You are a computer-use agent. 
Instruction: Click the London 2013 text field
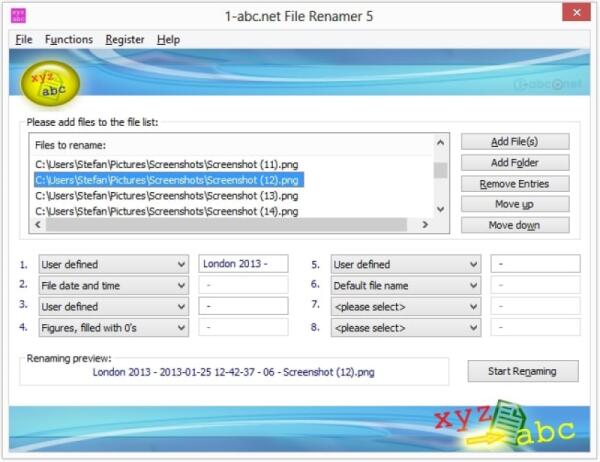pos(244,264)
